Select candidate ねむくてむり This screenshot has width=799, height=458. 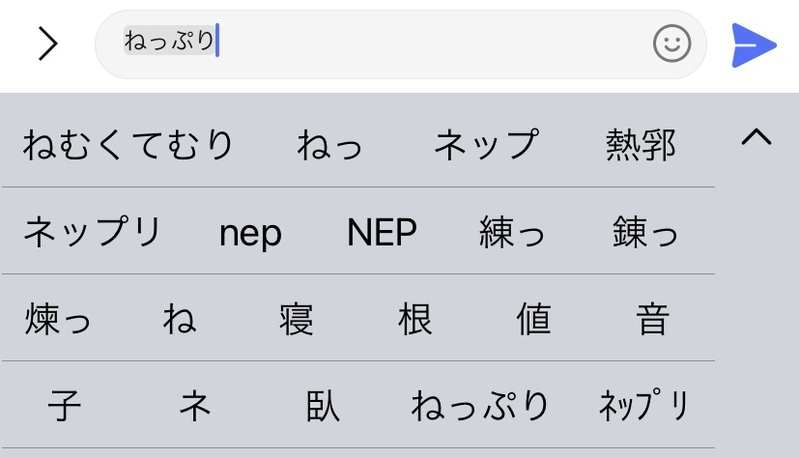pyautogui.click(x=128, y=145)
